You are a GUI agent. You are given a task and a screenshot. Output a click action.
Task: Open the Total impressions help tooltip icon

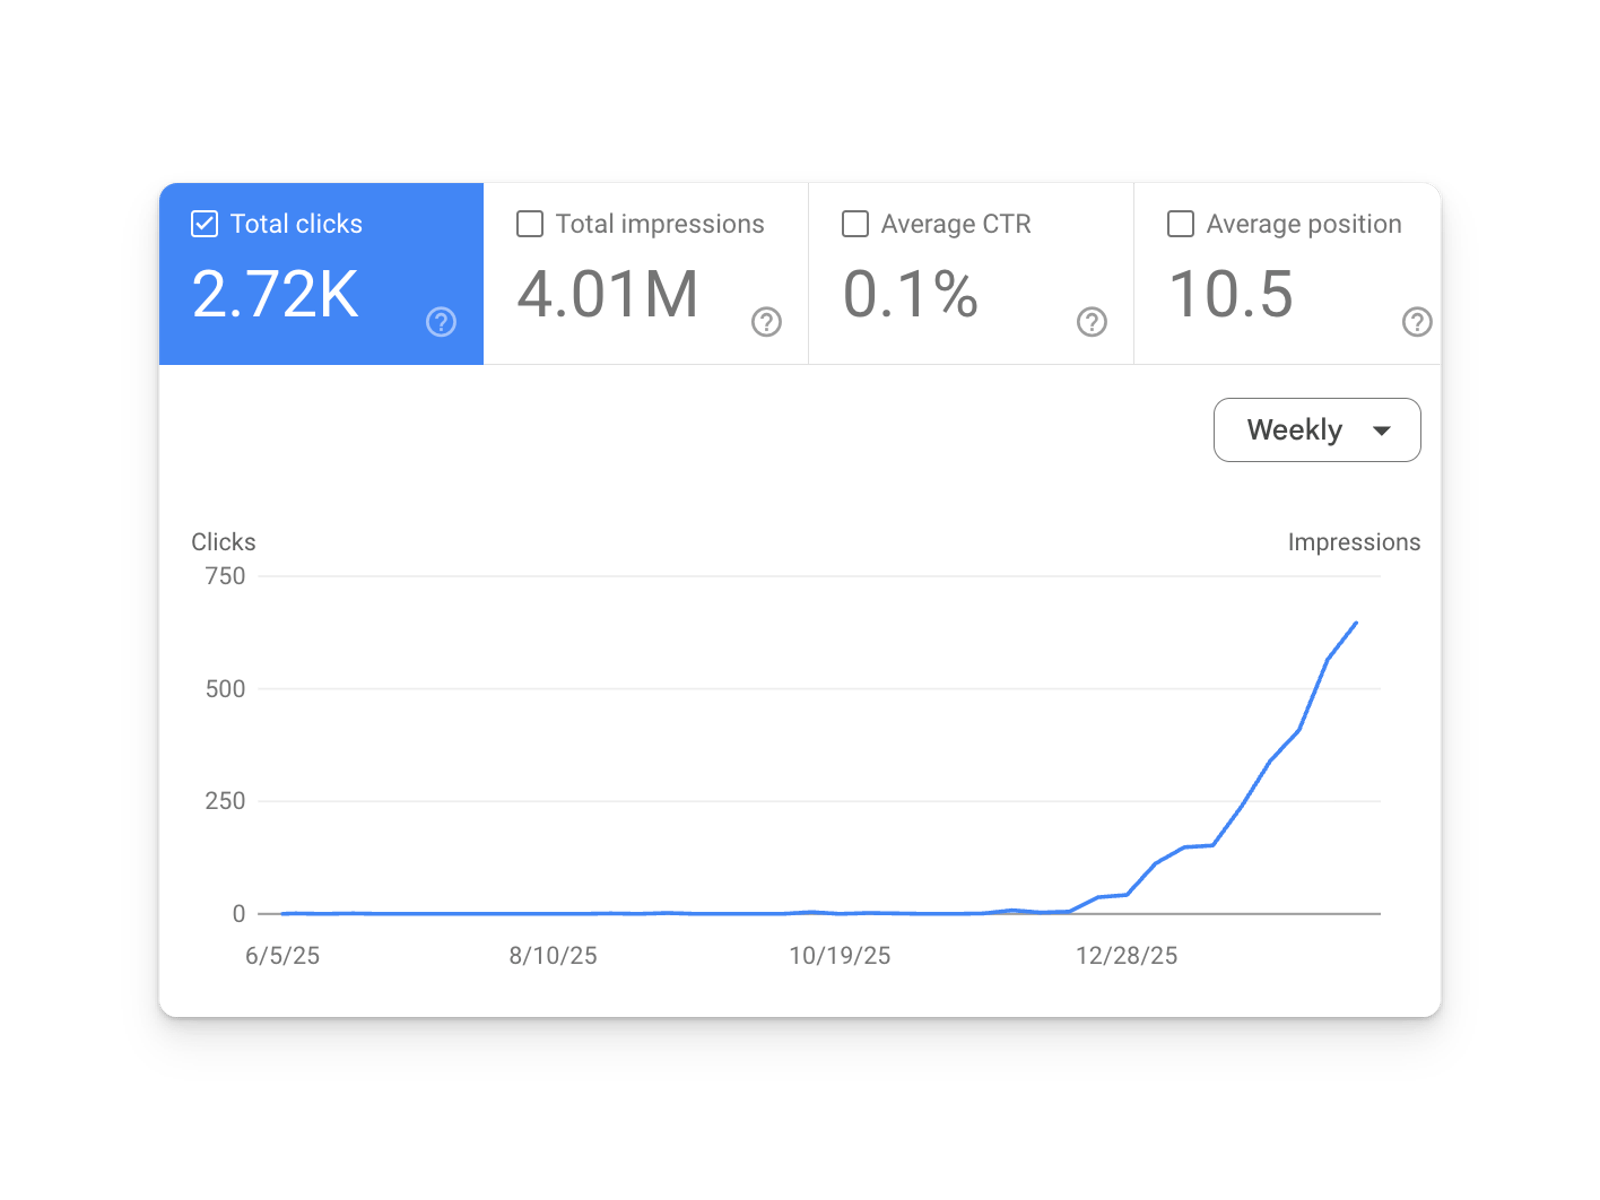766,322
